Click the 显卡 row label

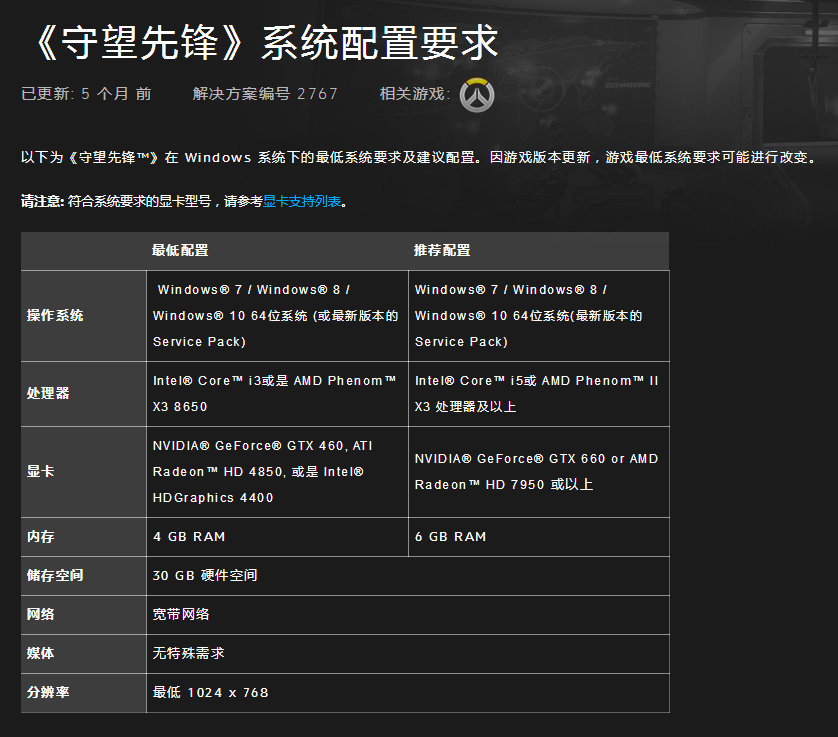[x=41, y=471]
